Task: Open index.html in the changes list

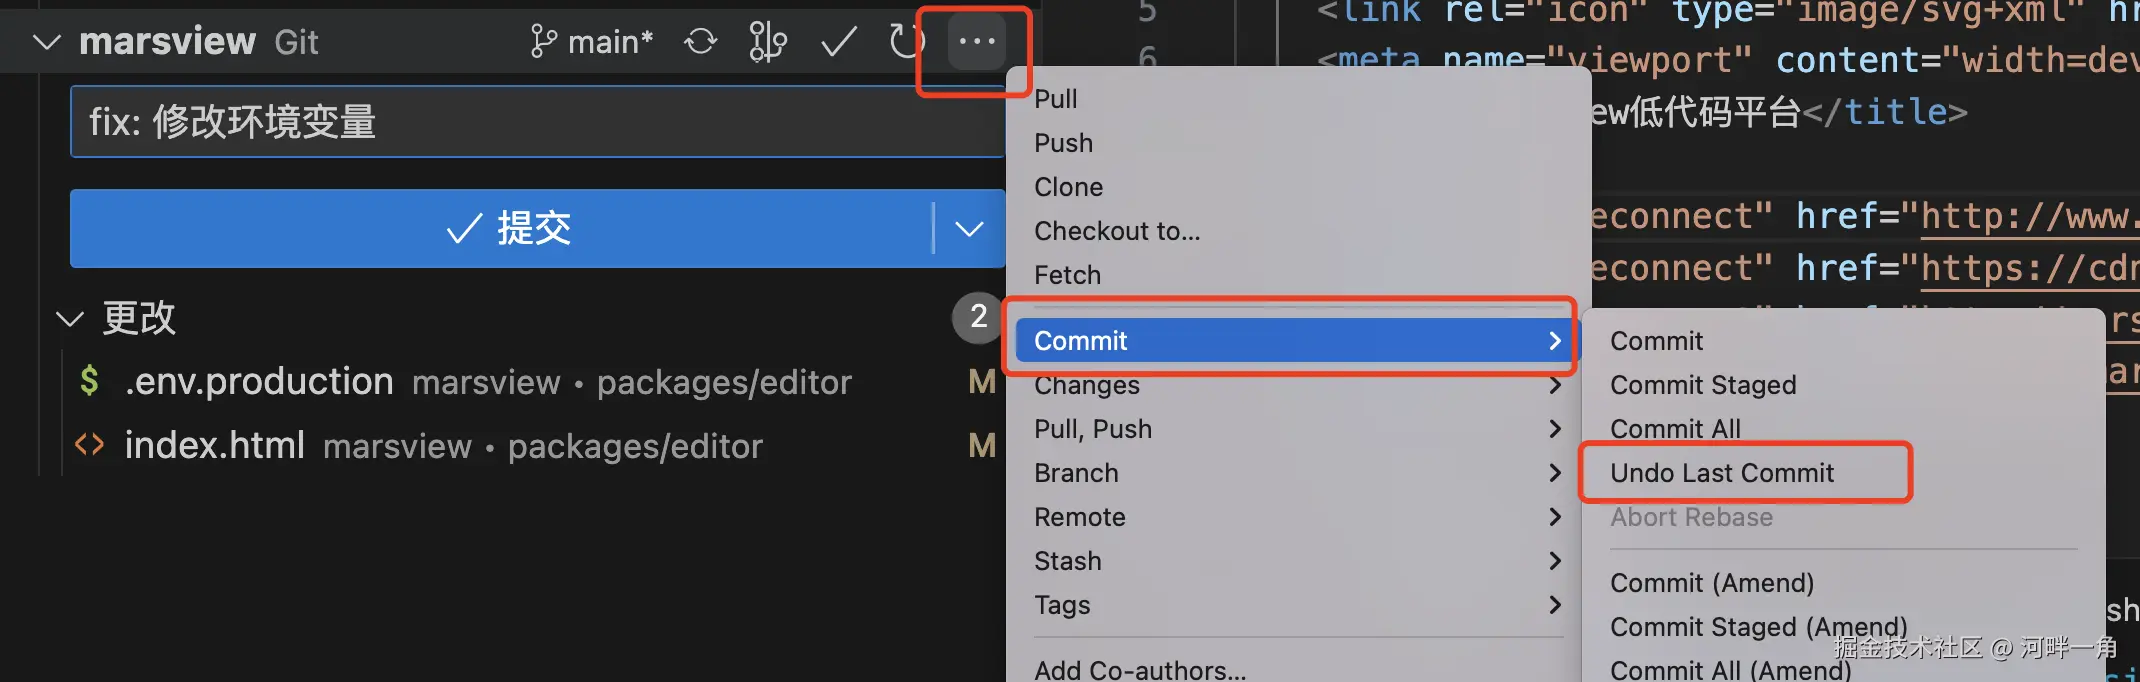Action: point(214,445)
